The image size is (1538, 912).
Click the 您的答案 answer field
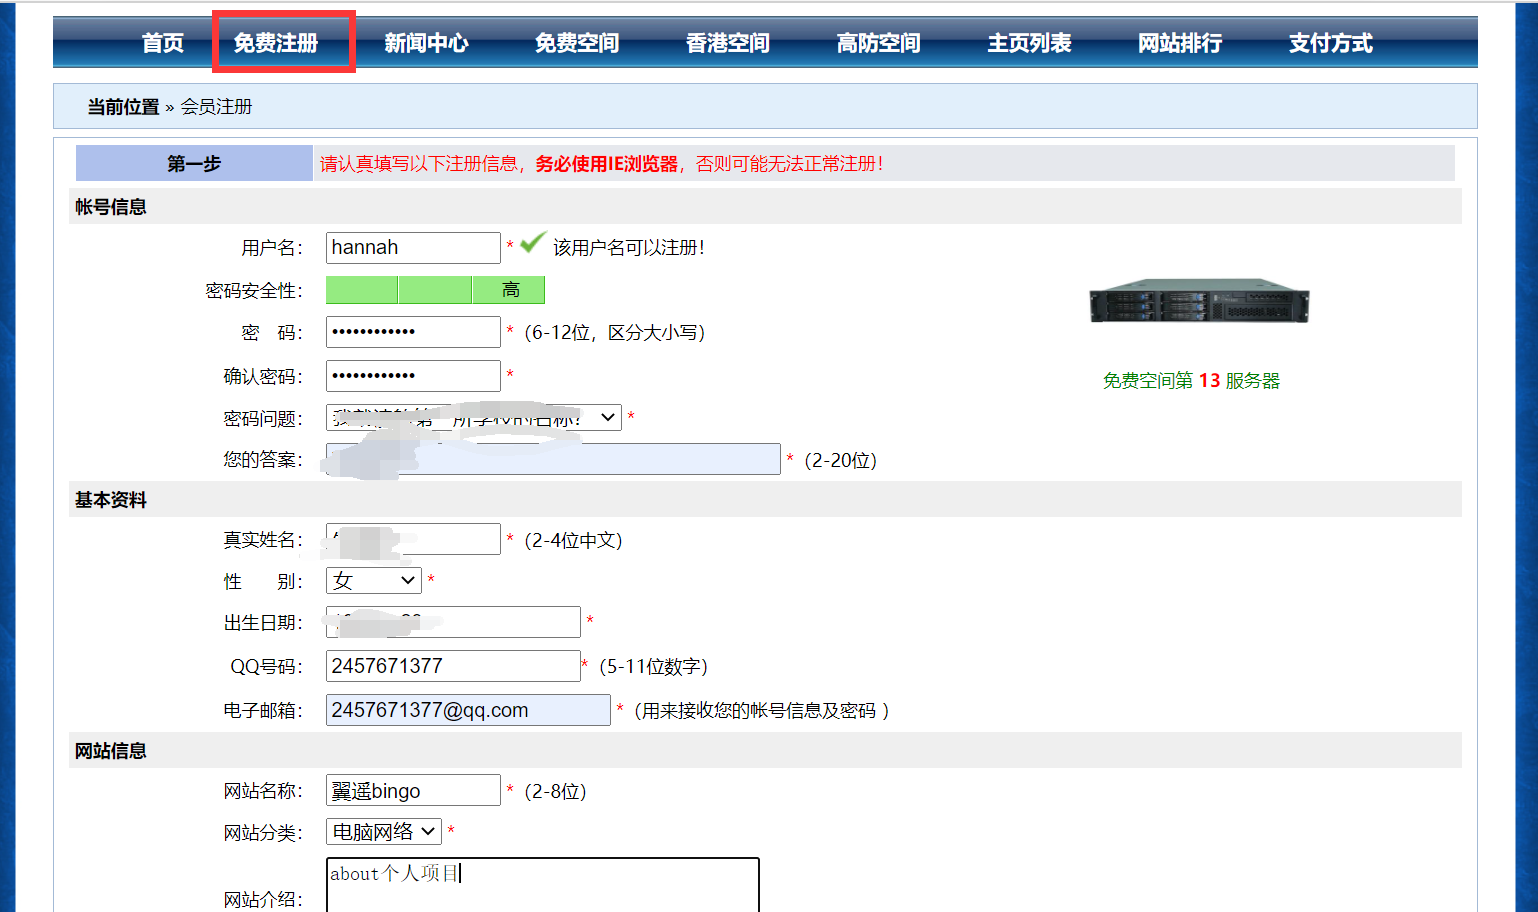553,459
